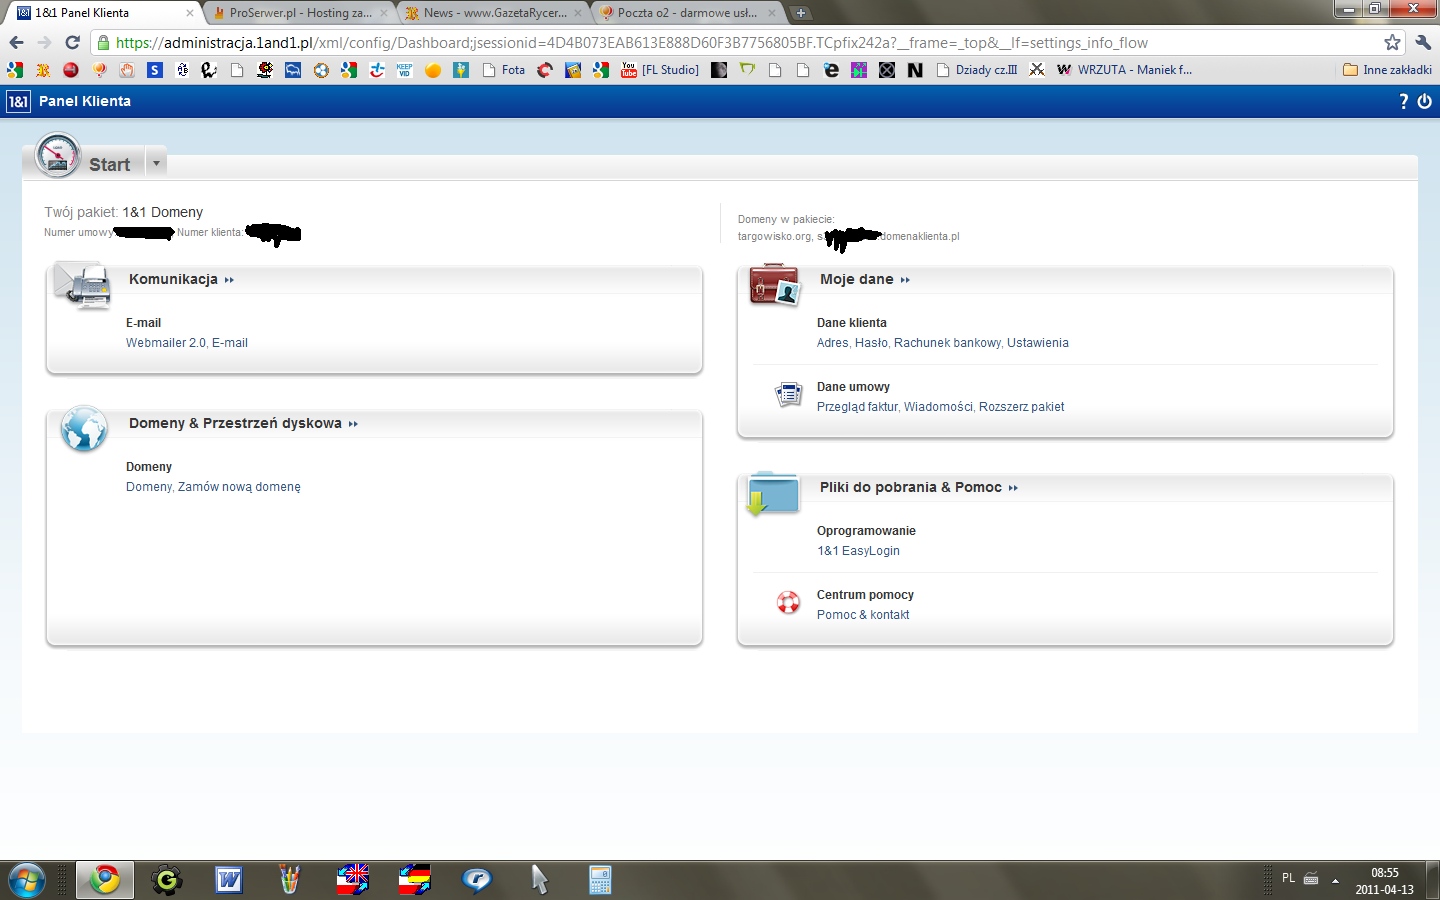Click the globe icon for Domeny section
The height and width of the screenshot is (900, 1440).
click(84, 429)
